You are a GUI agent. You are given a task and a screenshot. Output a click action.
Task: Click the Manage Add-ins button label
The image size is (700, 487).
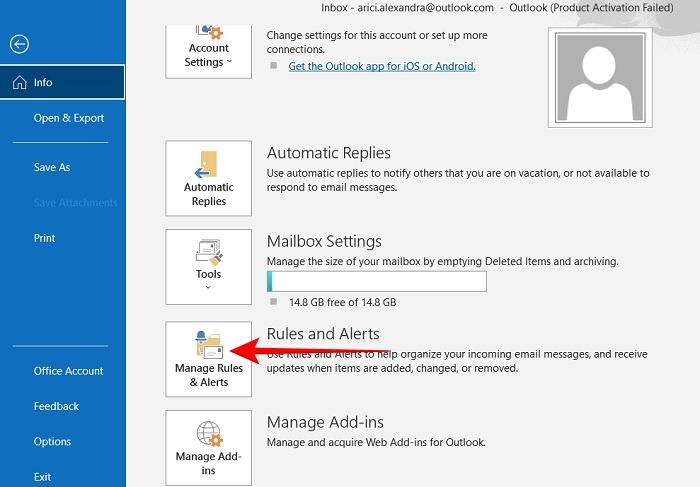click(208, 463)
